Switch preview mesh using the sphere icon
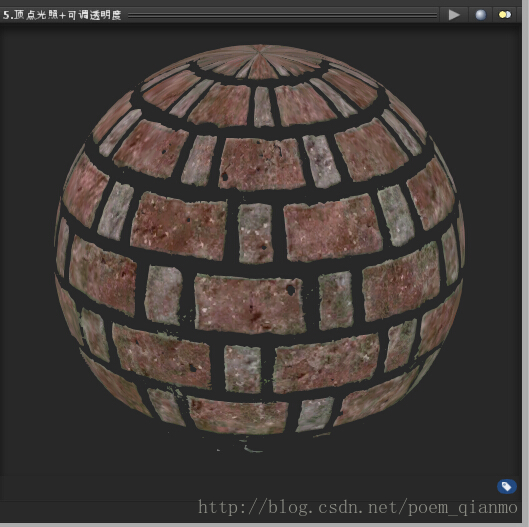This screenshot has height=527, width=529. click(x=480, y=15)
